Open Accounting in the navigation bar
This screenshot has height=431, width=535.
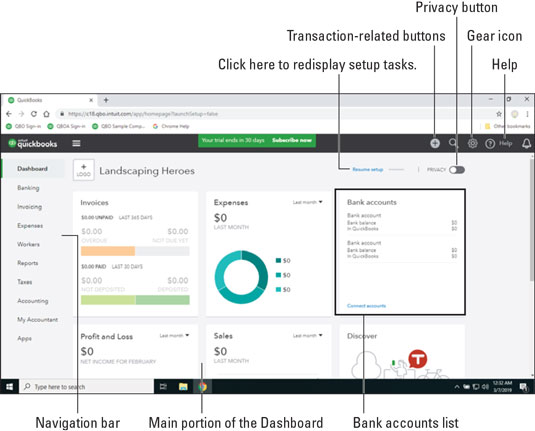33,301
